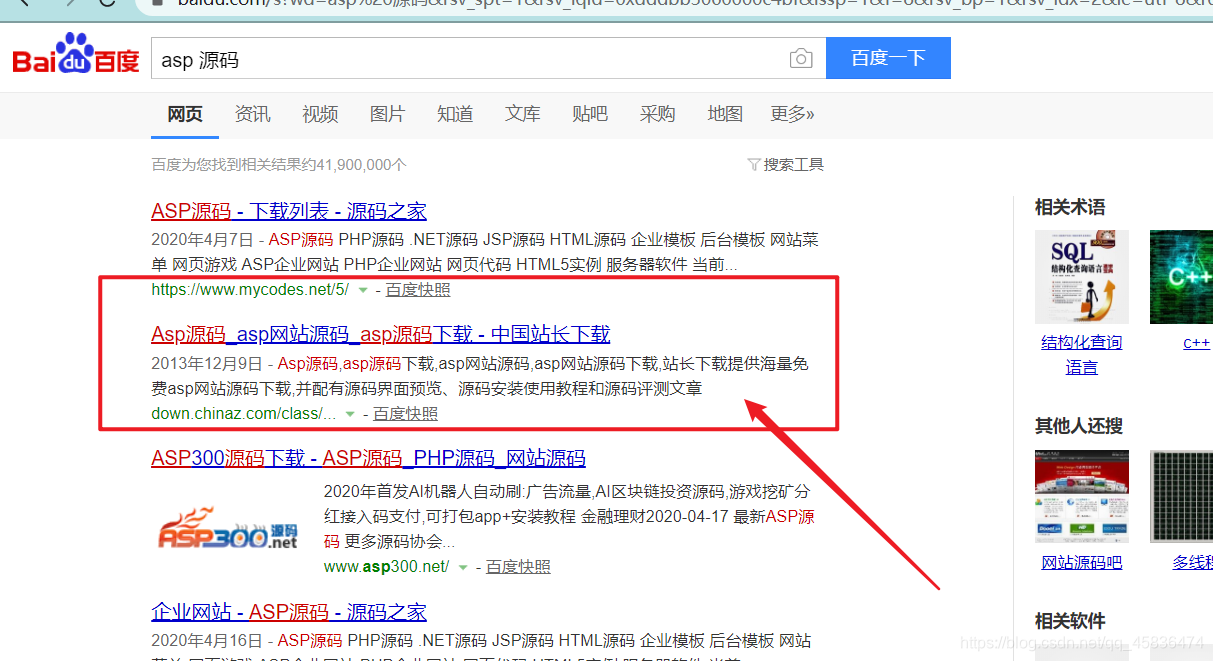The image size is (1213, 661).
Task: Click the grid thumbnail above 多线程
Action: pyautogui.click(x=1182, y=497)
